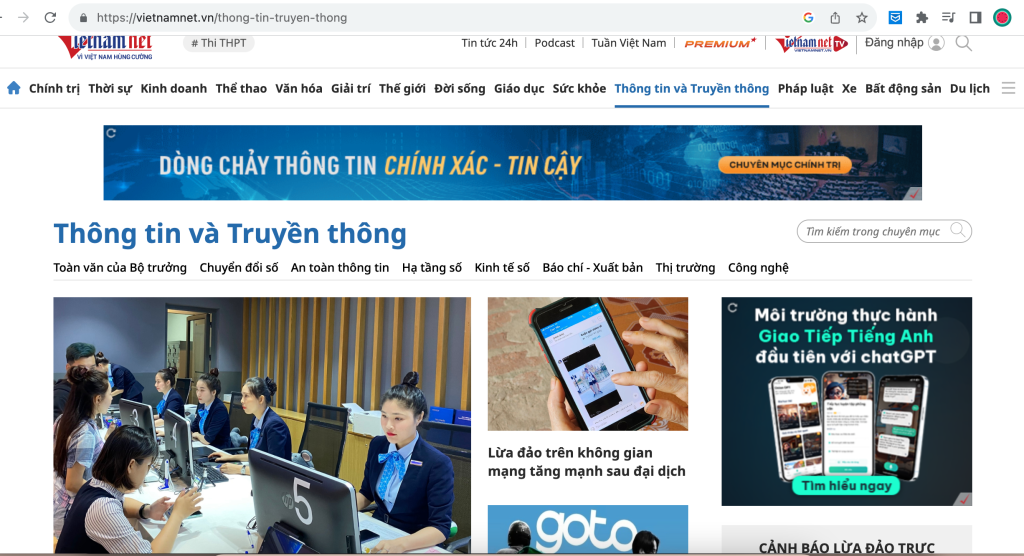
Task: Click the browser forward arrow
Action: 24,18
